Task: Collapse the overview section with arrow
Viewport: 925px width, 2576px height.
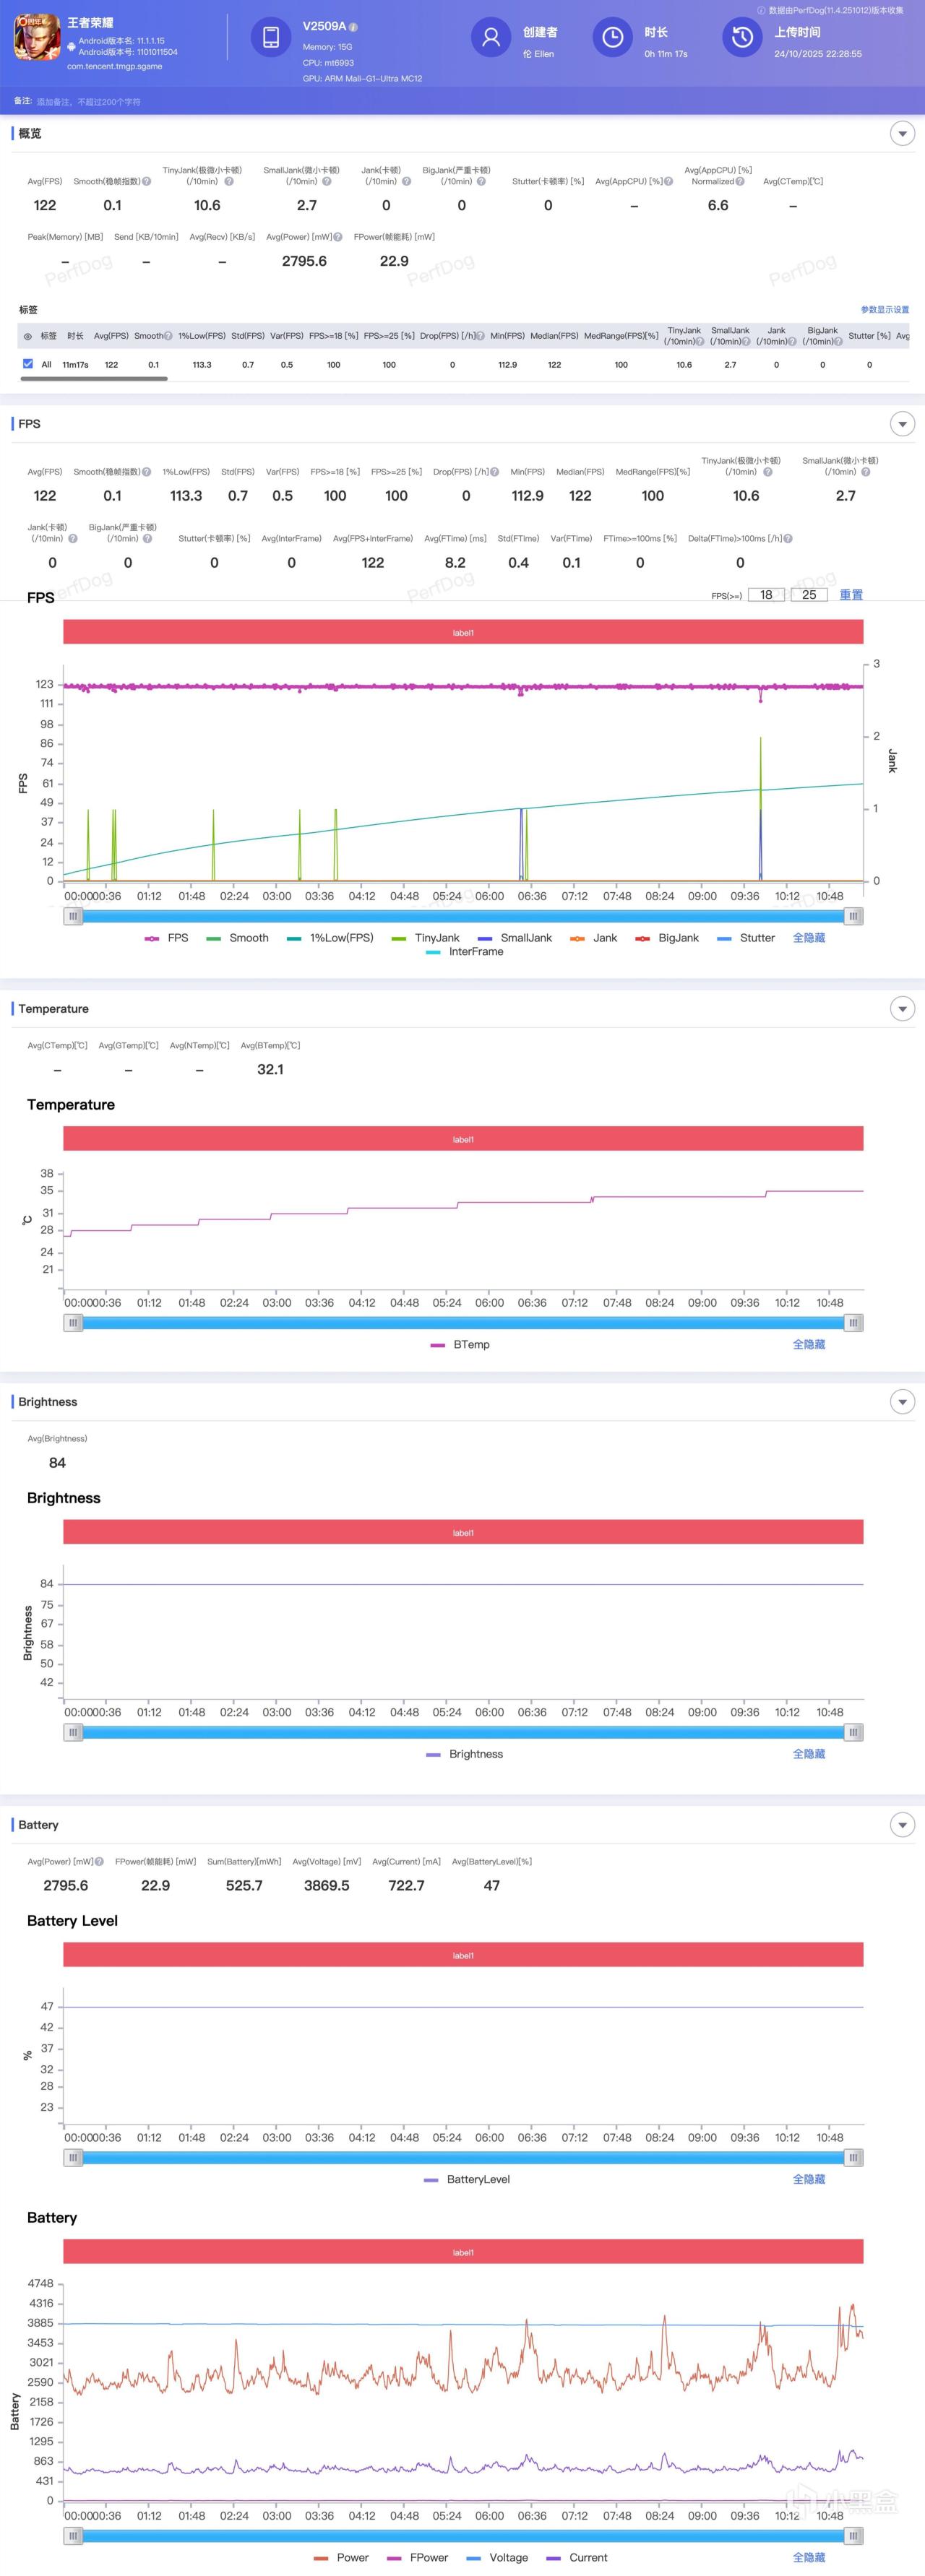Action: [902, 134]
